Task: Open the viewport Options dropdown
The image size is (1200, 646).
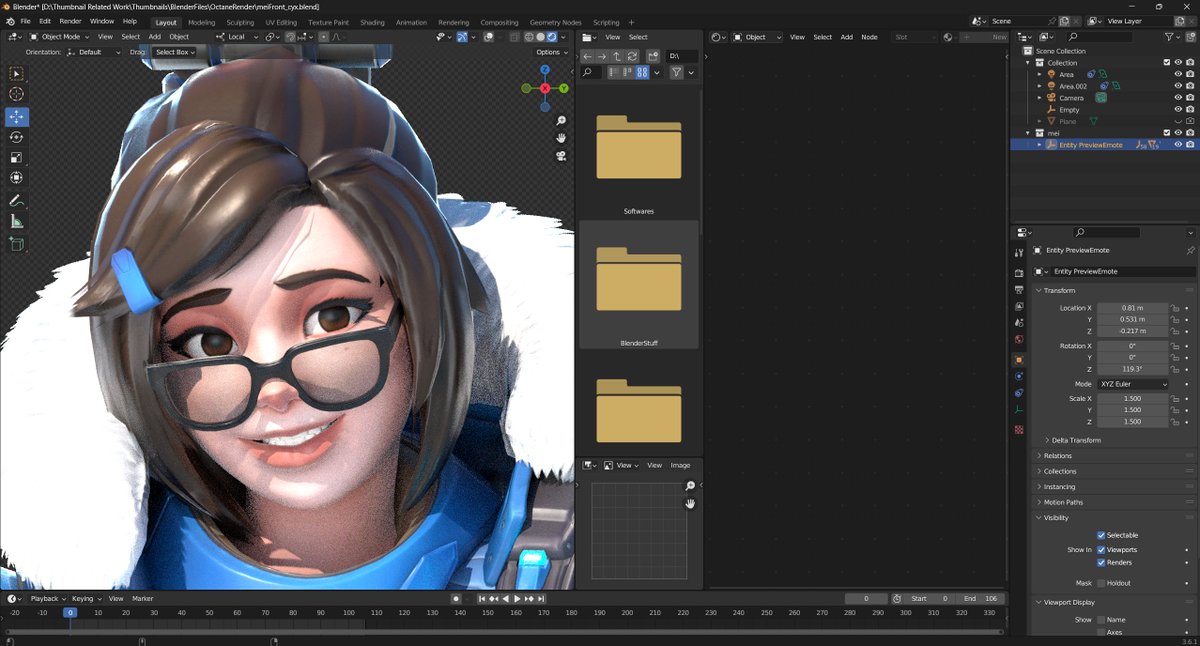Action: [x=551, y=52]
